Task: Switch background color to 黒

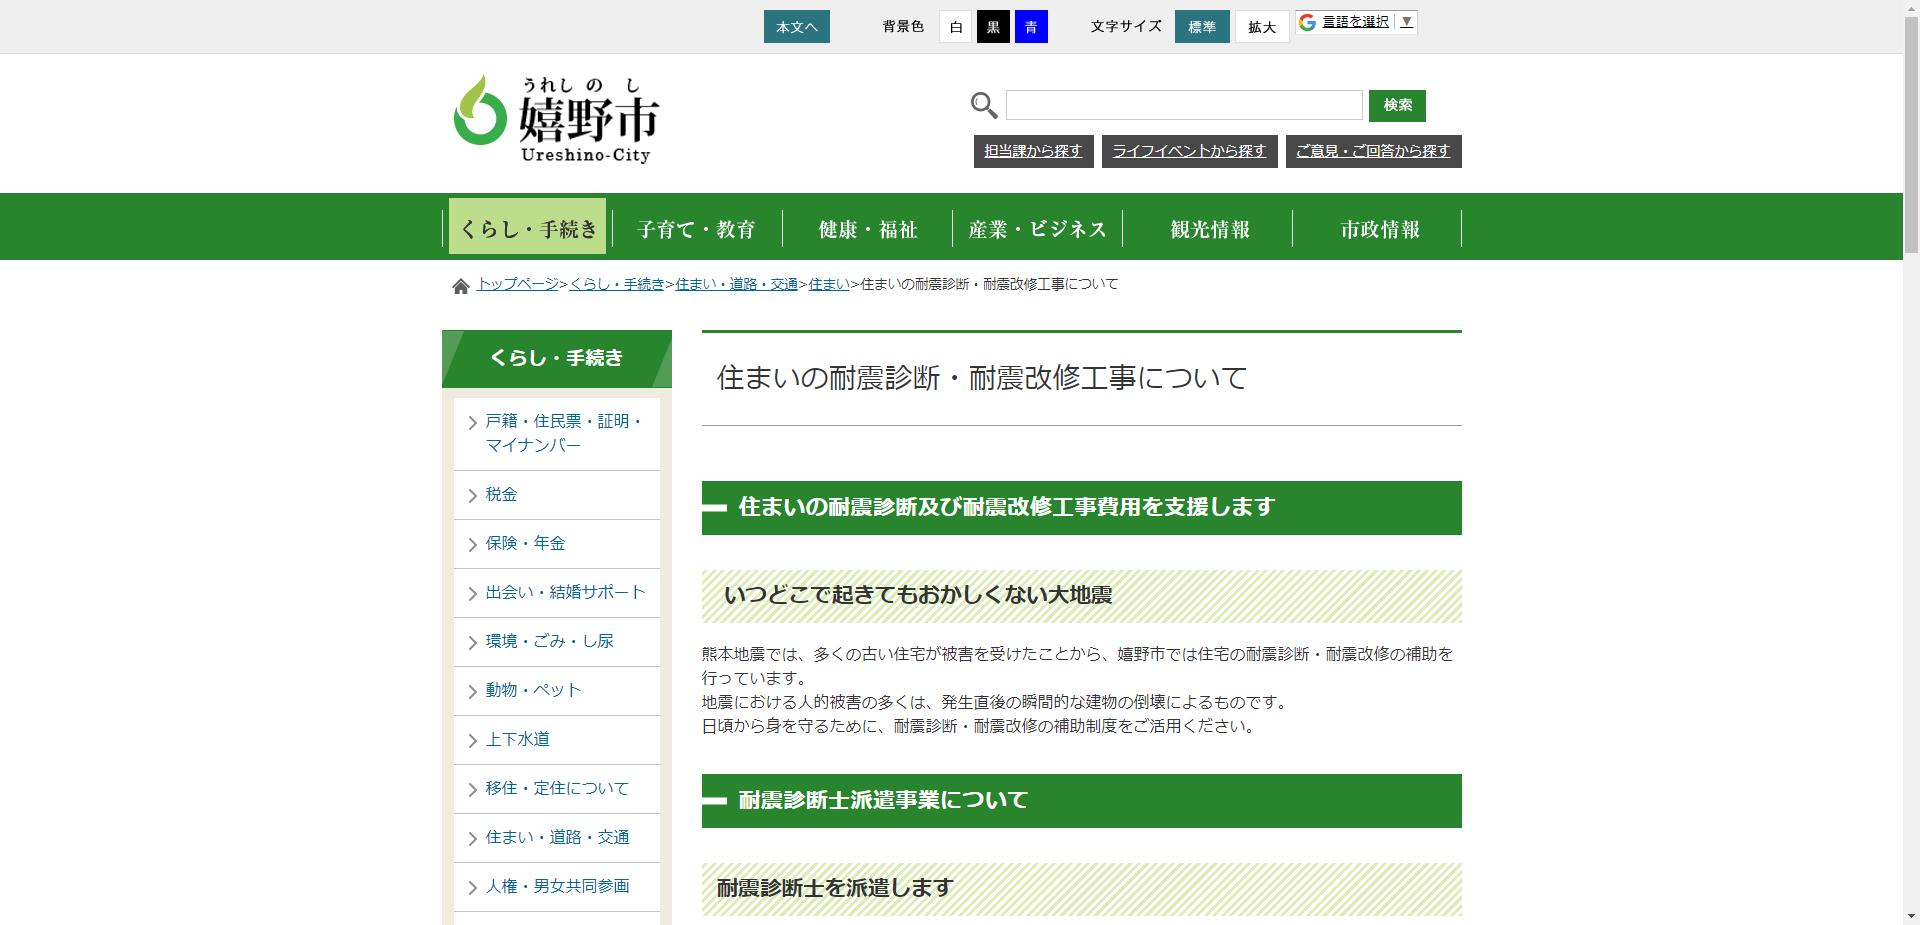Action: click(993, 27)
